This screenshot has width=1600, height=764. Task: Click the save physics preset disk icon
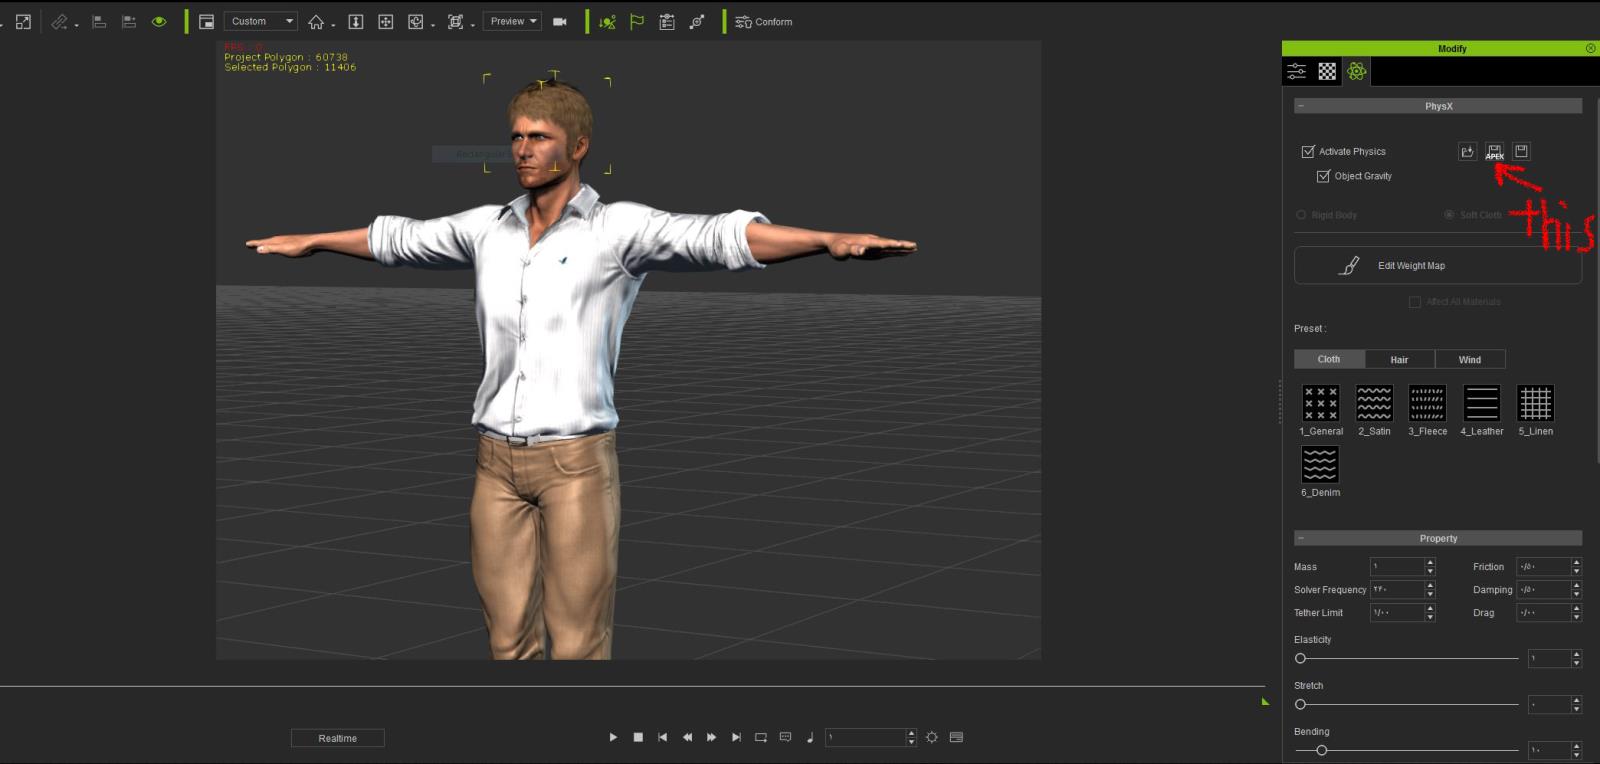coord(1521,151)
